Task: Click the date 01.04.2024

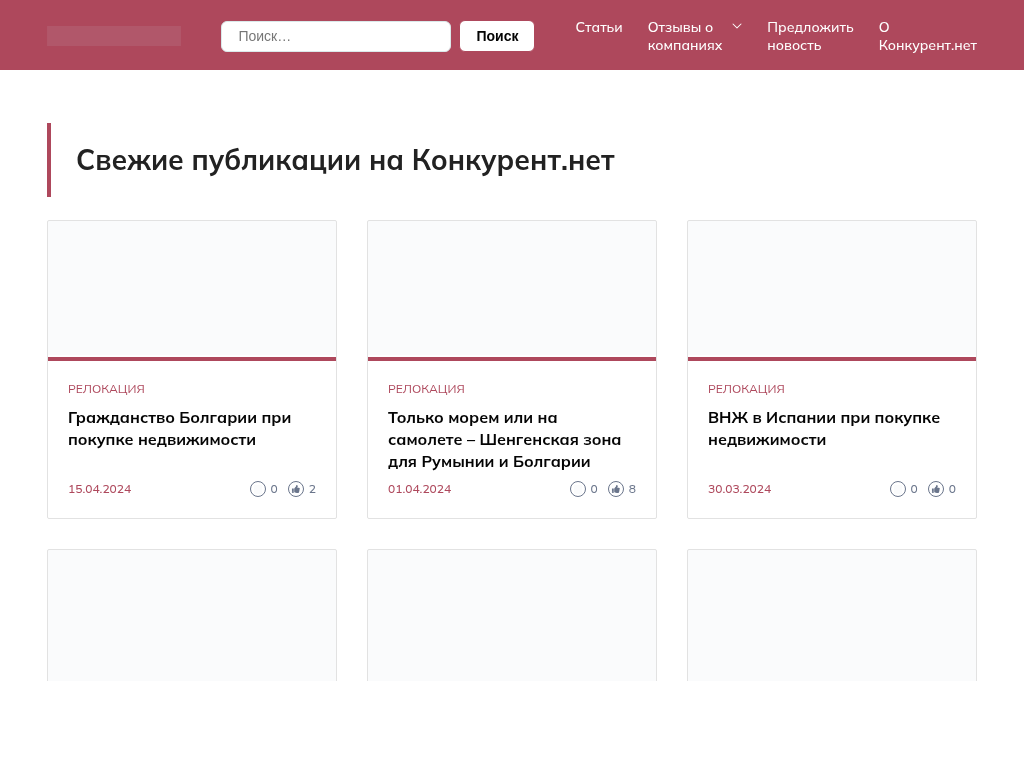Action: [x=419, y=489]
